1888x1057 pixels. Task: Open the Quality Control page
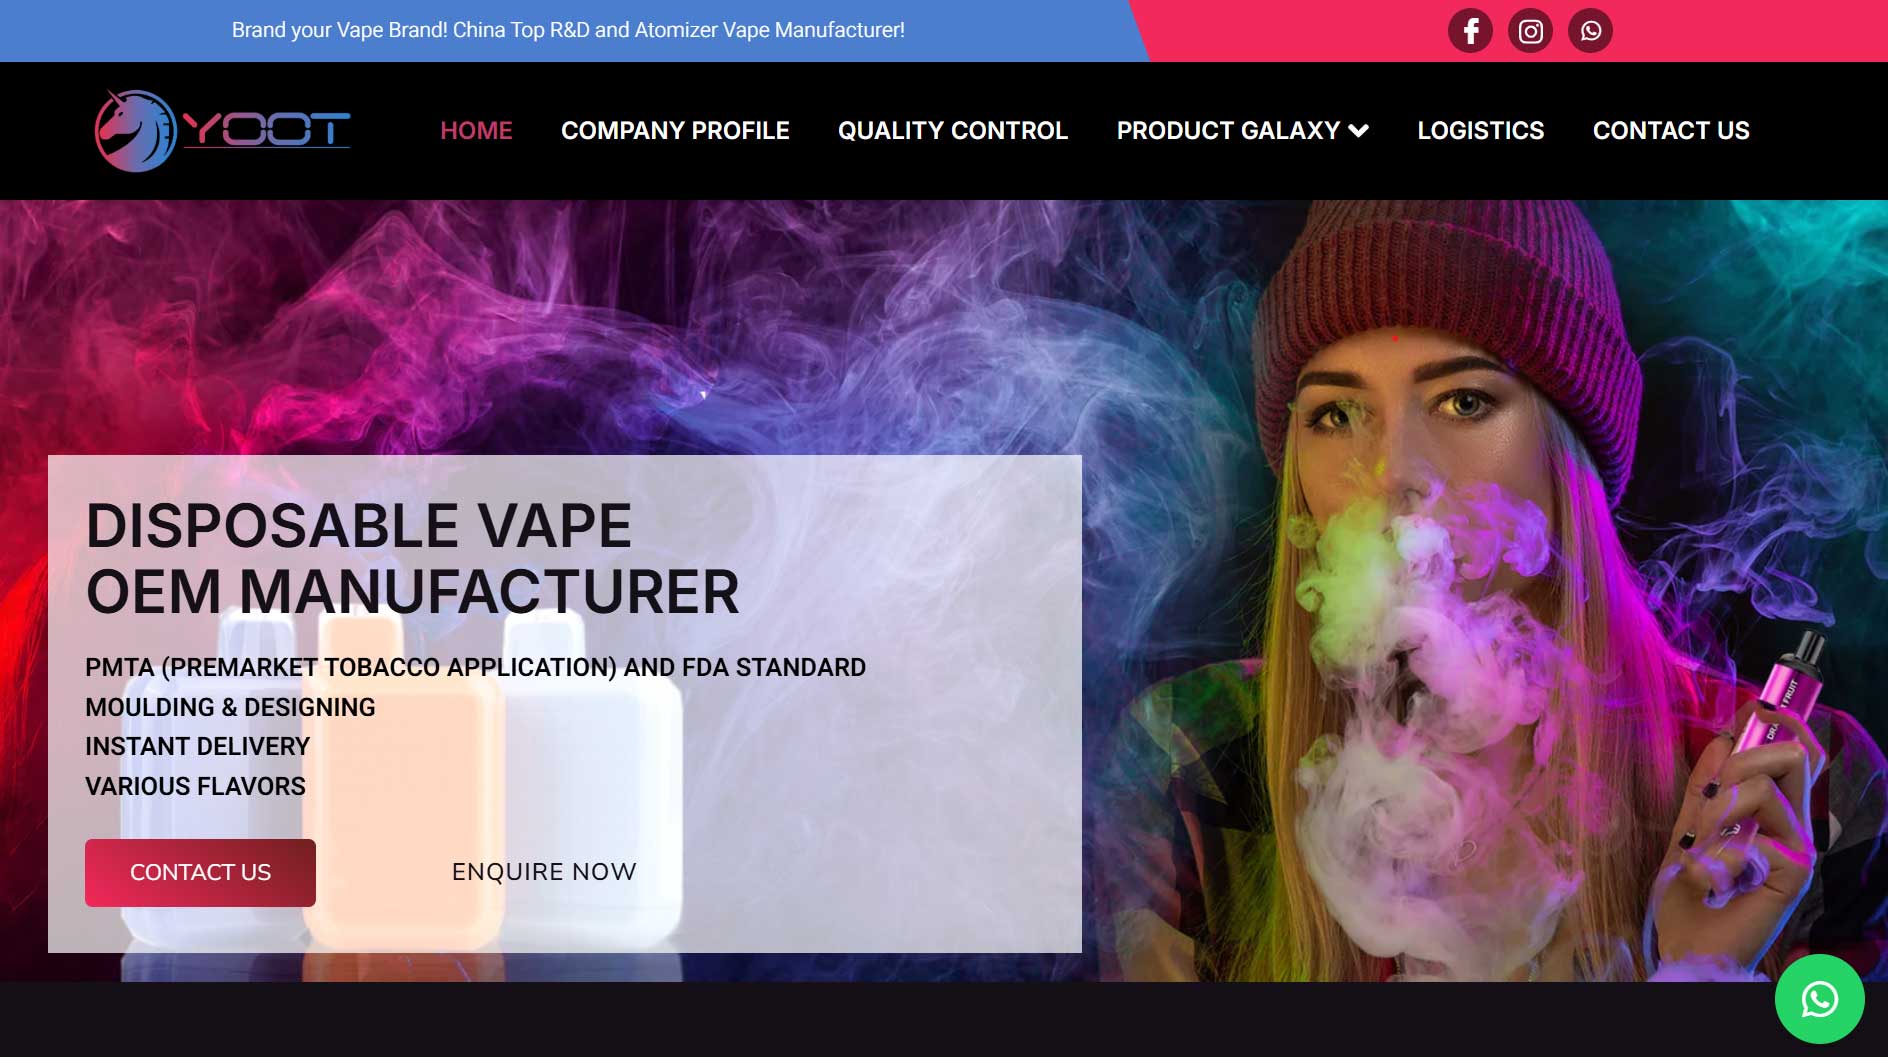click(x=953, y=131)
